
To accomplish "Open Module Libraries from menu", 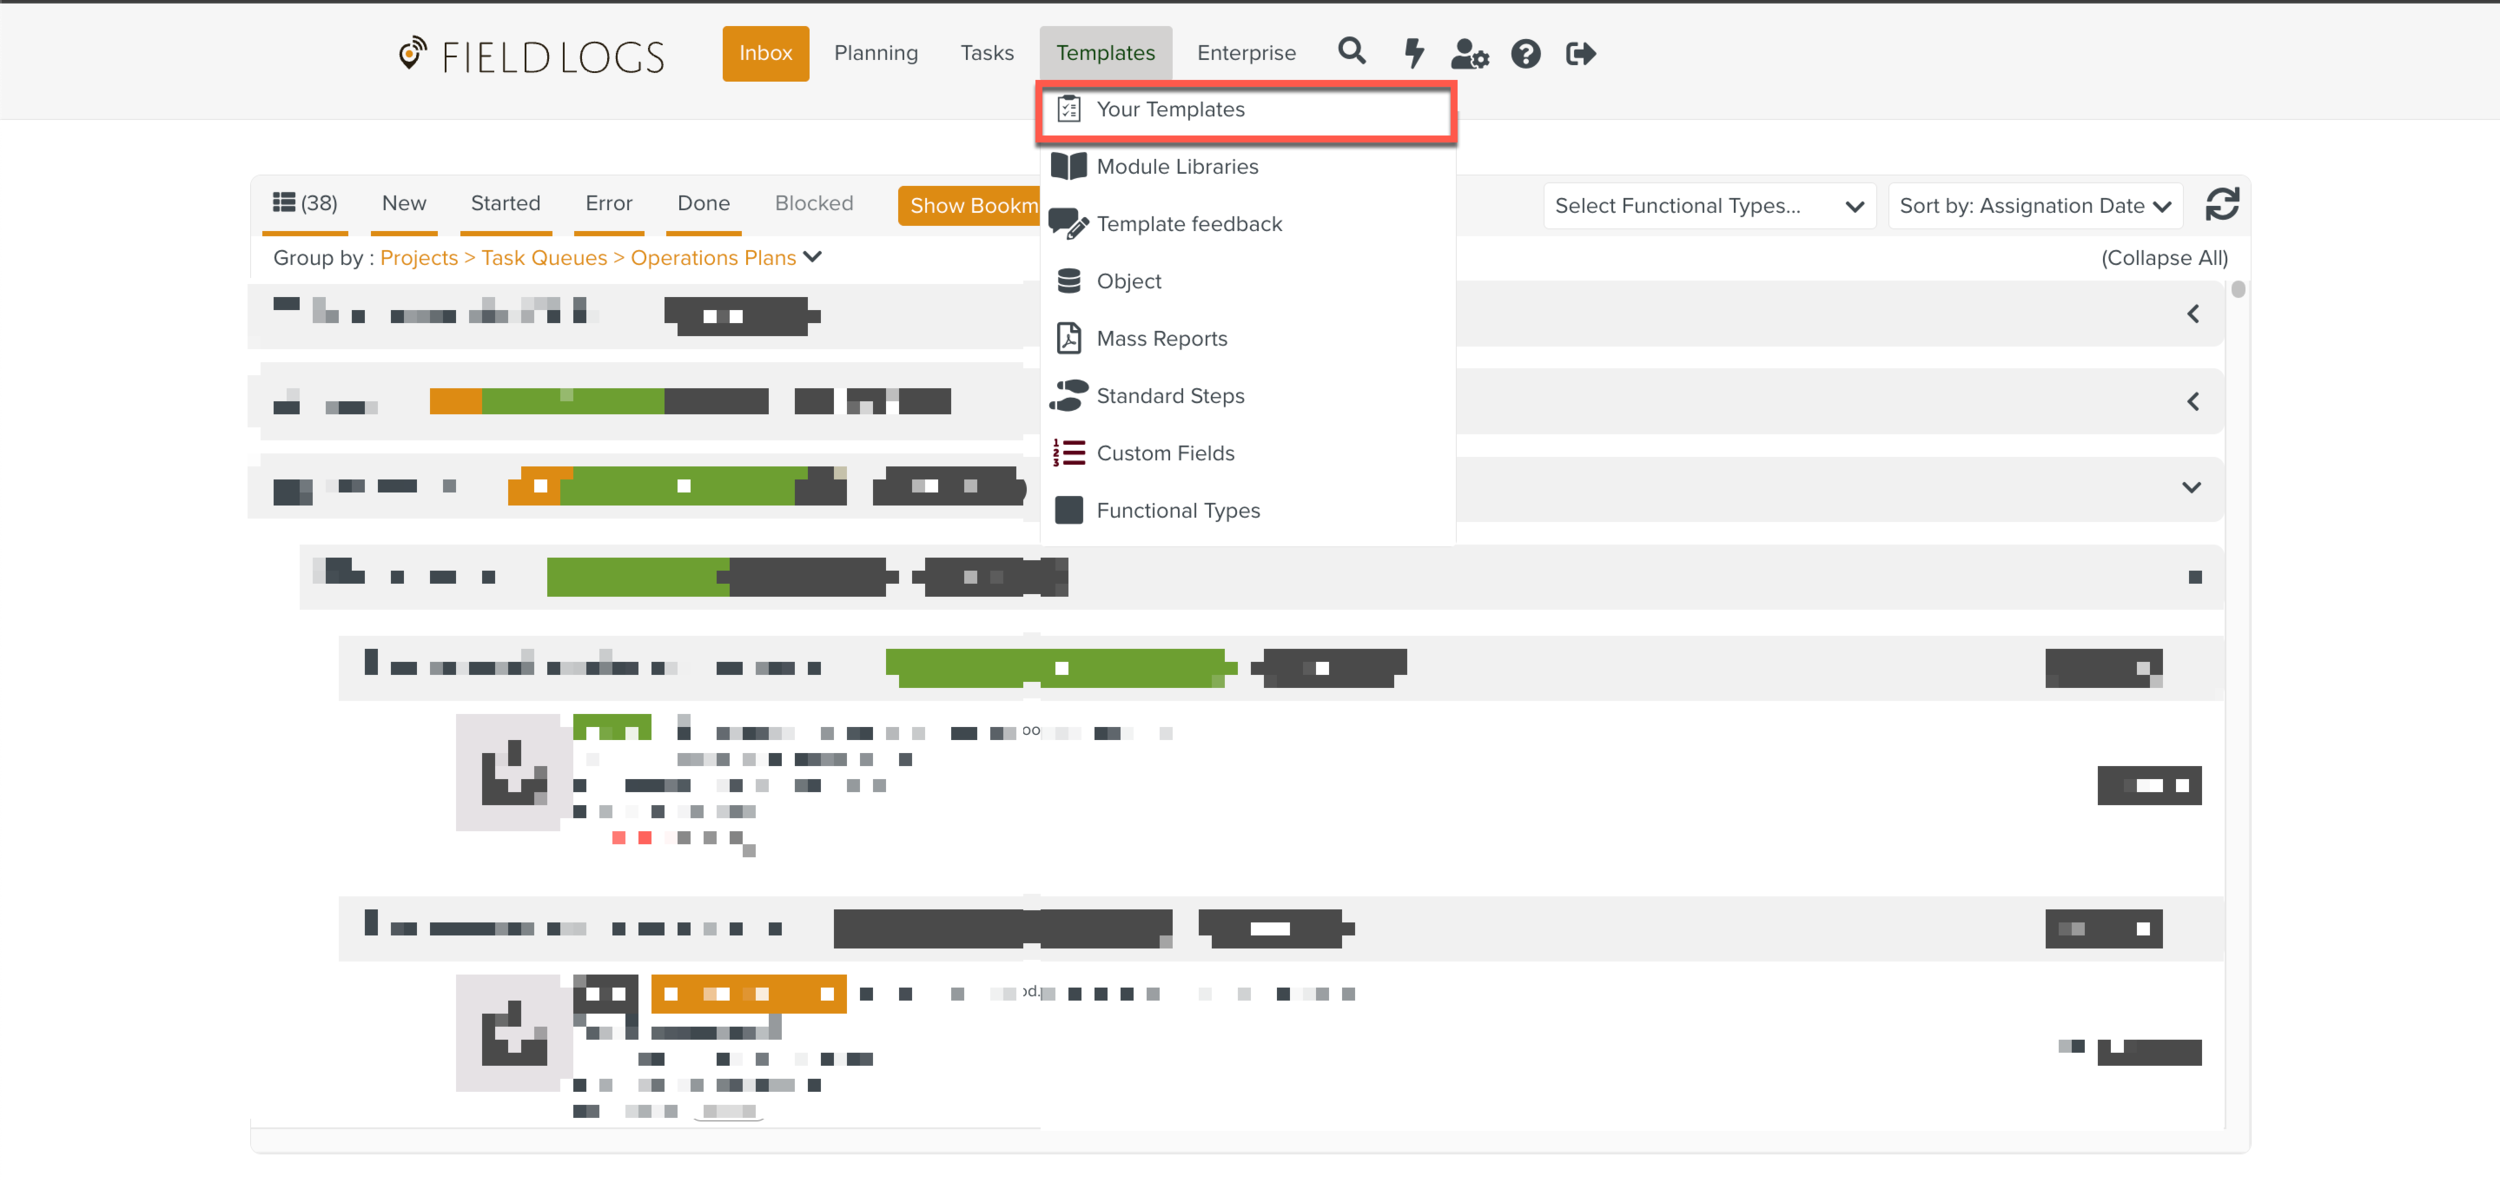I will (x=1177, y=167).
